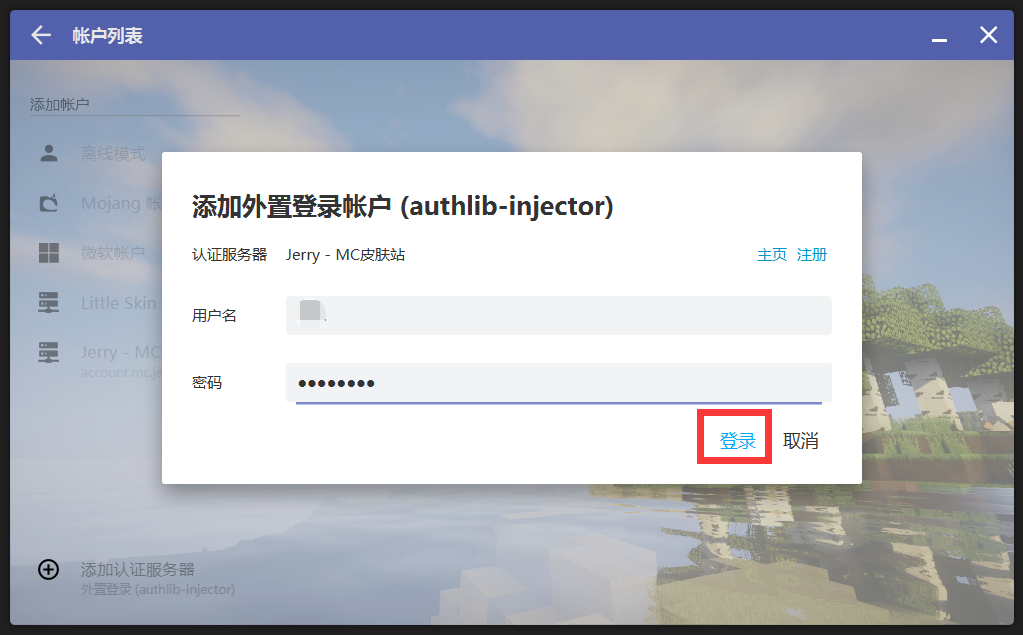
Task: Click the back arrow in the title bar
Action: click(40, 35)
